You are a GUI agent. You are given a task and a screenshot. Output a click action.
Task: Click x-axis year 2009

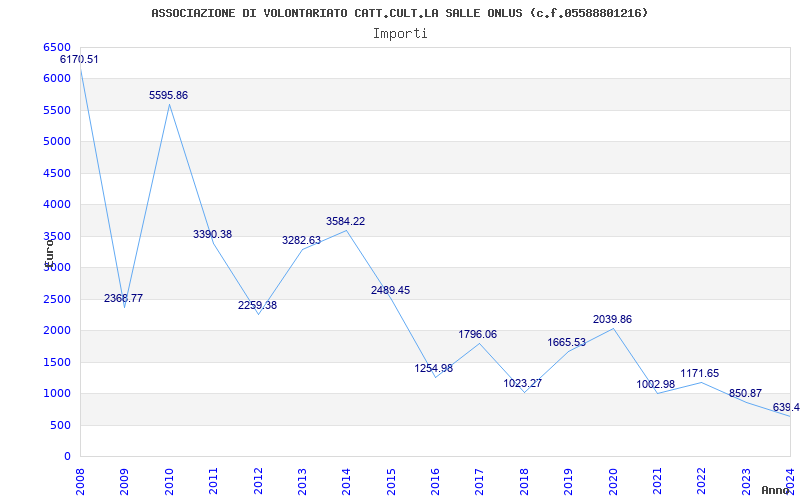124,481
